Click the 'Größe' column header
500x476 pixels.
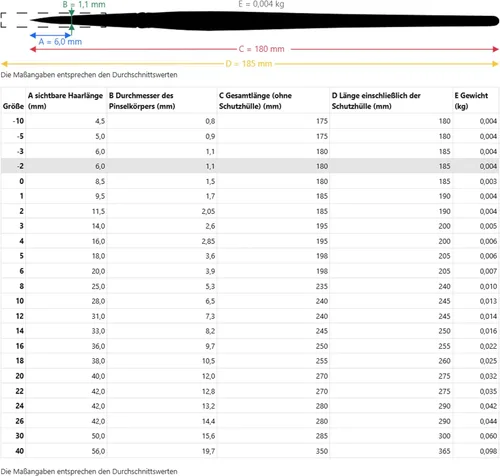13,106
